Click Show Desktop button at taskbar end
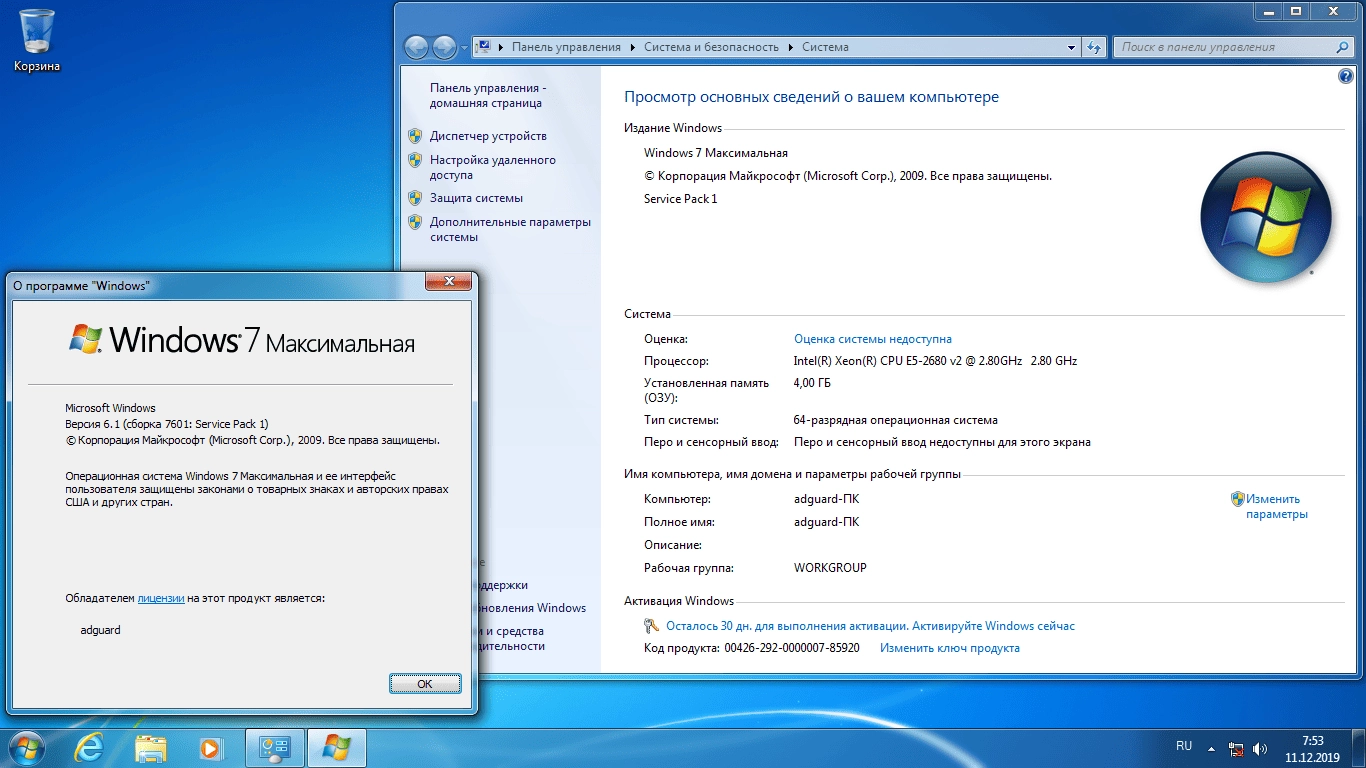Image resolution: width=1366 pixels, height=768 pixels. [1359, 748]
